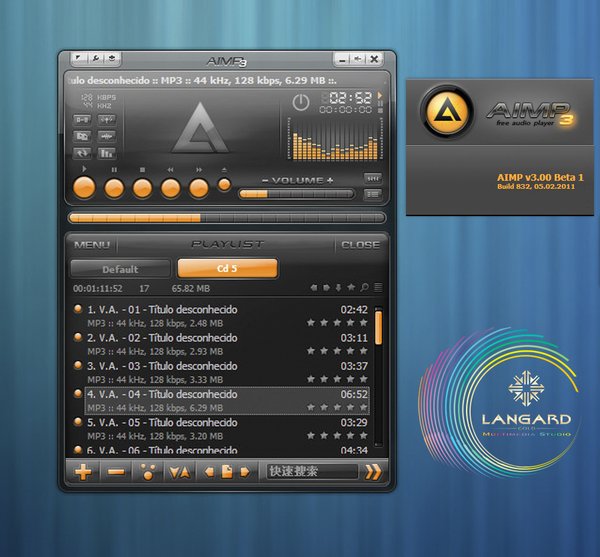Image resolution: width=600 pixels, height=557 pixels.
Task: Click the right arrow icon in playlist header
Action: coord(326,287)
